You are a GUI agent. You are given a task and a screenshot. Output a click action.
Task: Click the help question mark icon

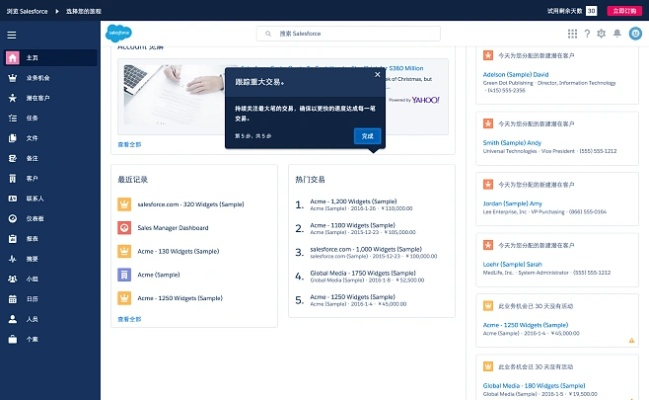[586, 34]
